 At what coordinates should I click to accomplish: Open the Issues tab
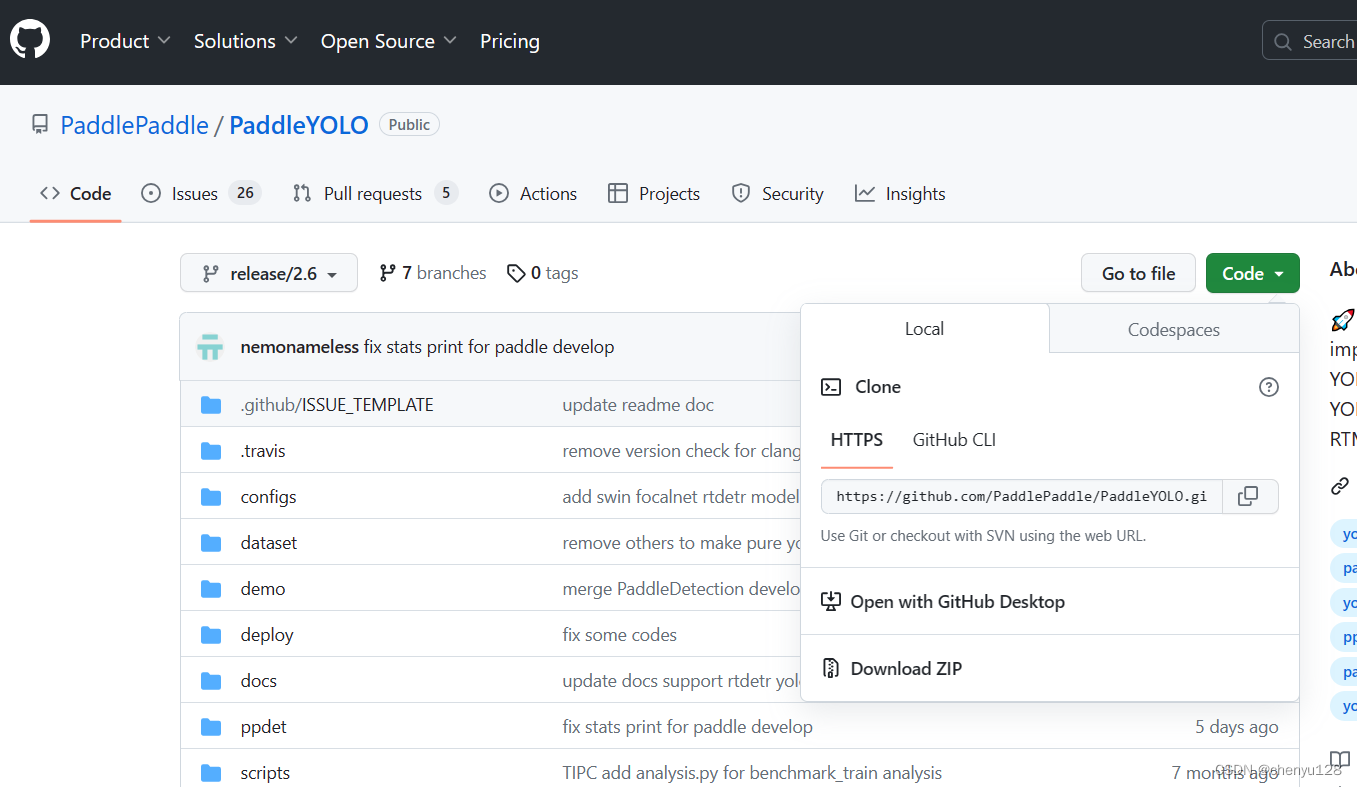point(201,194)
